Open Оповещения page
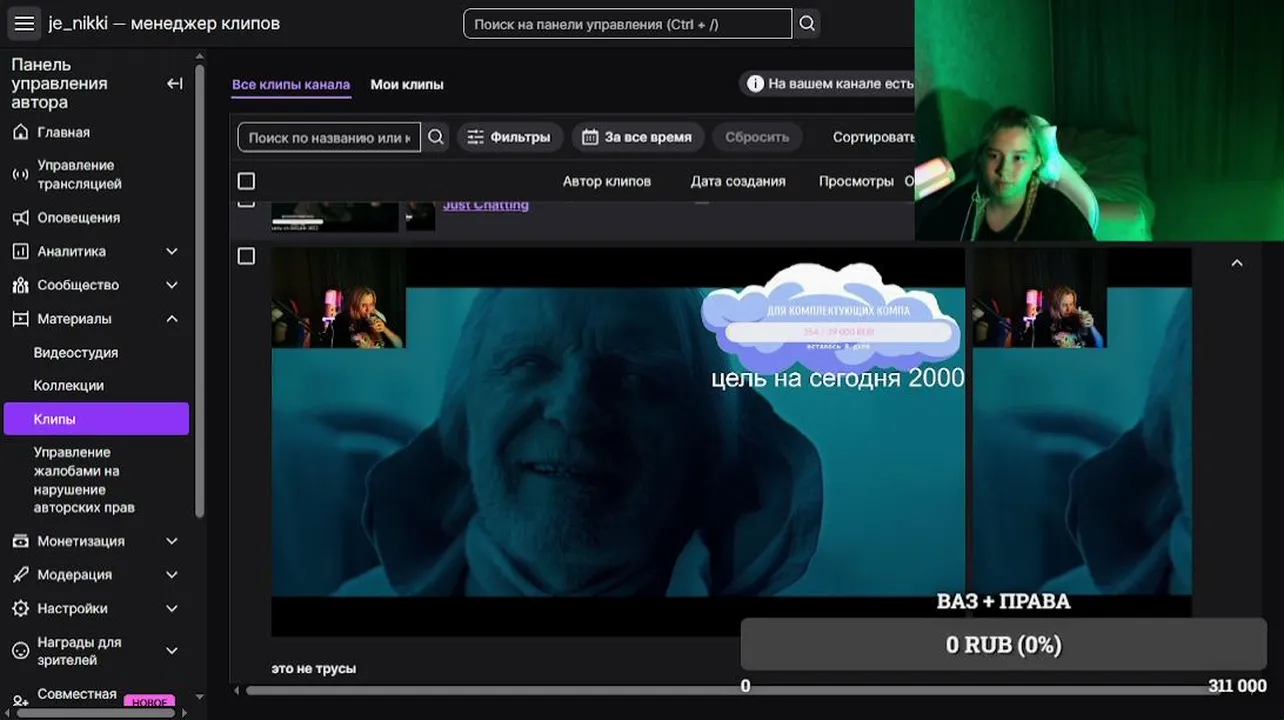 [79, 218]
